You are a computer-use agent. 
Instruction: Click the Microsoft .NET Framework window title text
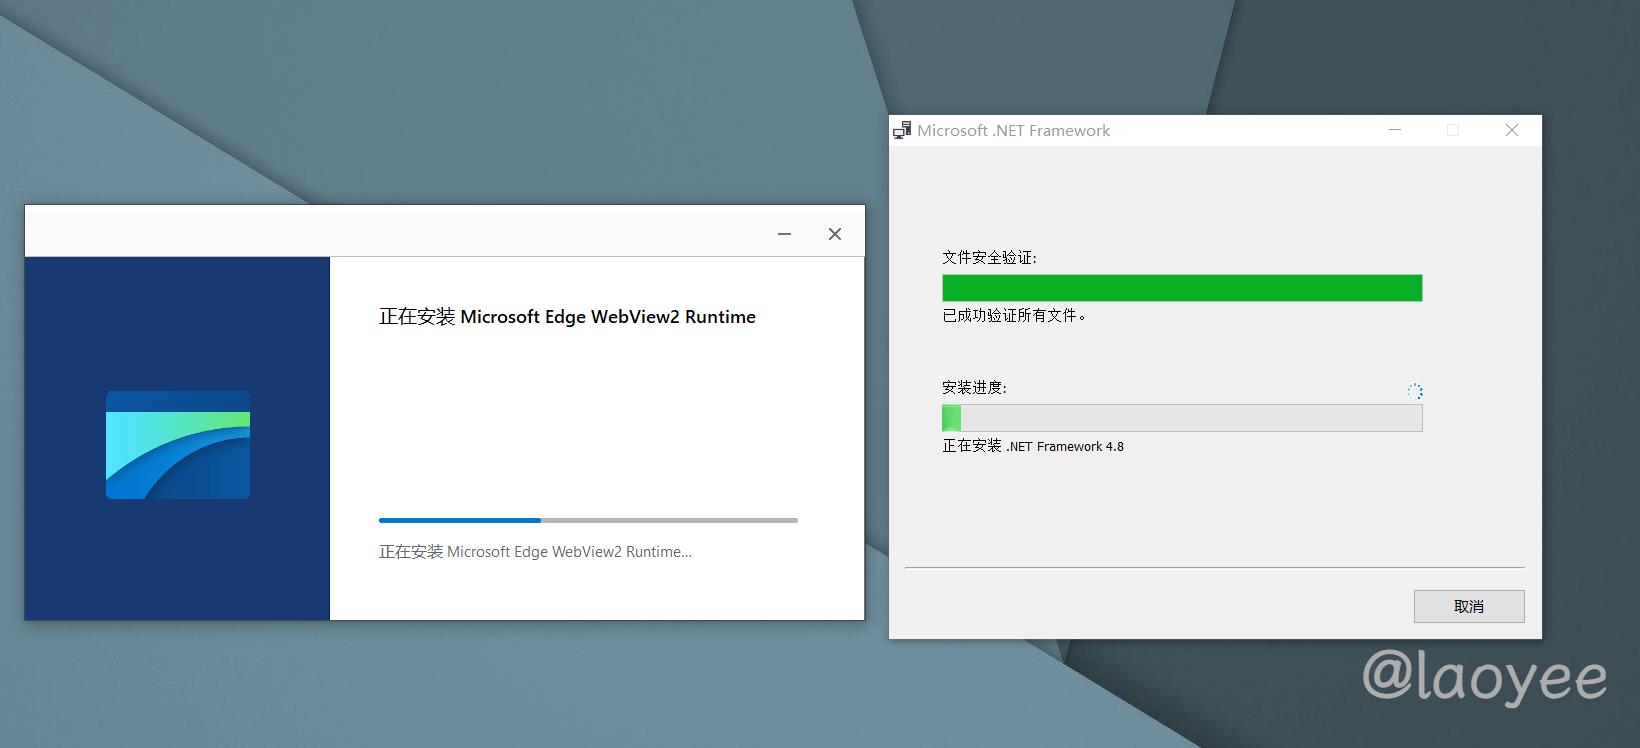(1013, 130)
